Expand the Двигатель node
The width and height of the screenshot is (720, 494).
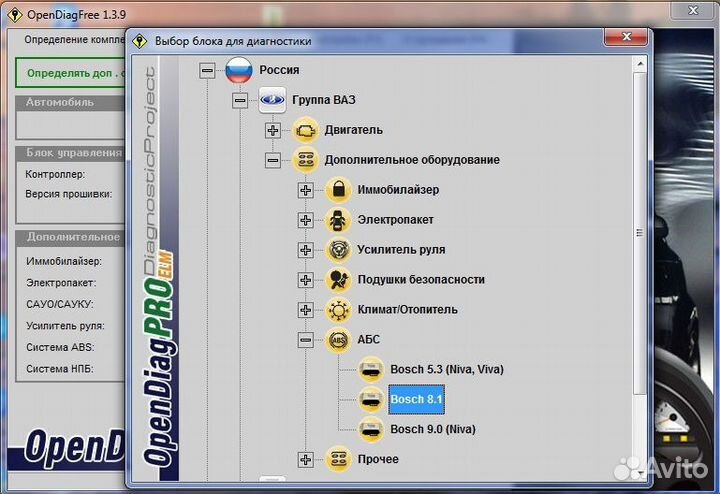click(273, 130)
